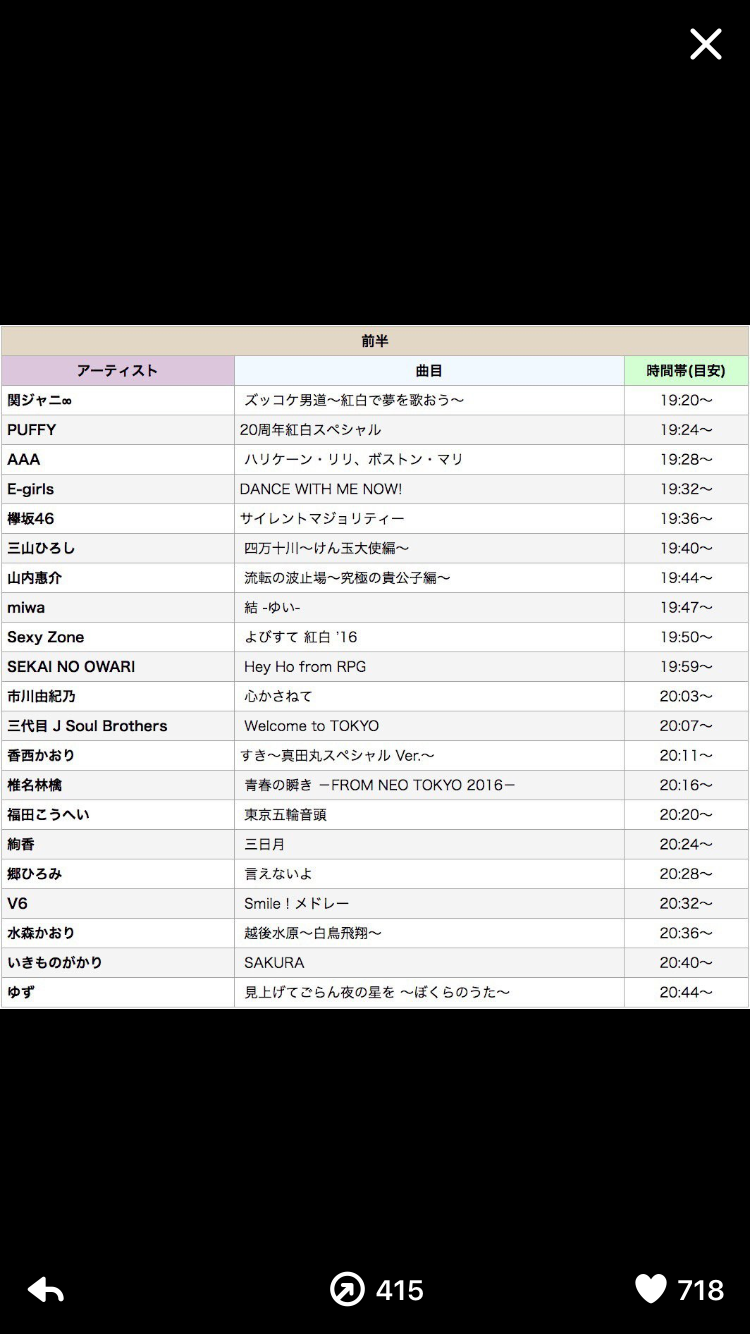
Task: Tap the retweet icon next to 415
Action: tap(347, 1290)
